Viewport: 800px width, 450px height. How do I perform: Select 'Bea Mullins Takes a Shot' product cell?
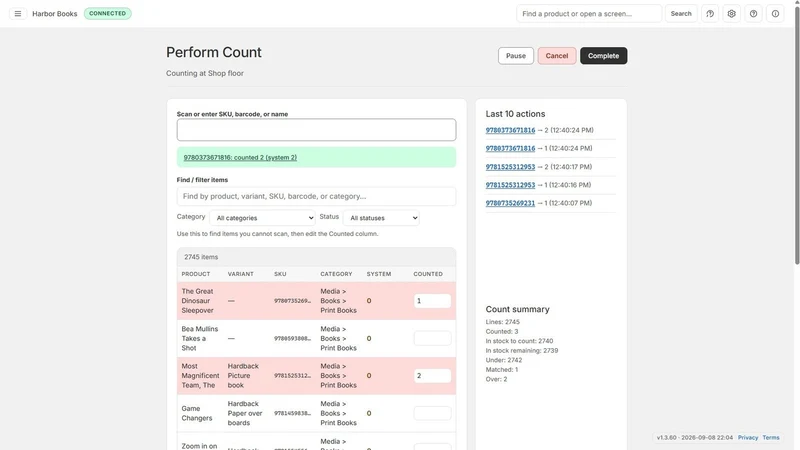[x=199, y=338]
